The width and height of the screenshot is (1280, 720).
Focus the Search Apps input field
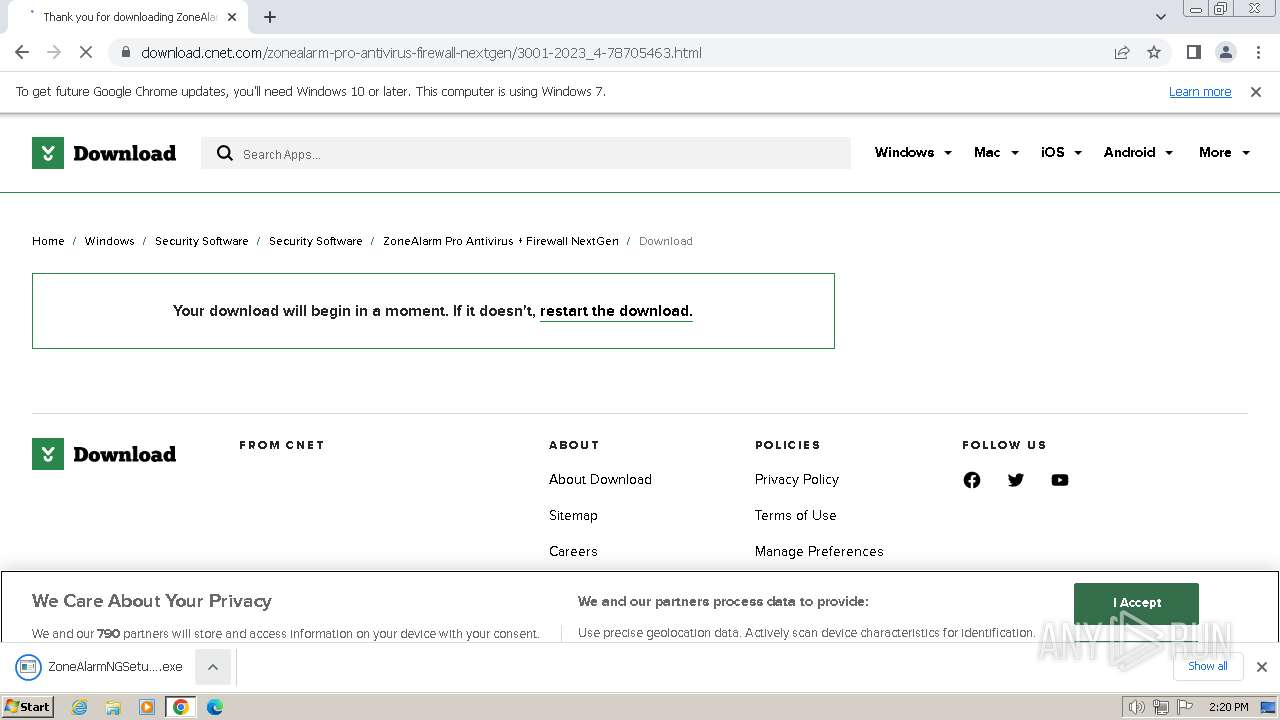[526, 153]
